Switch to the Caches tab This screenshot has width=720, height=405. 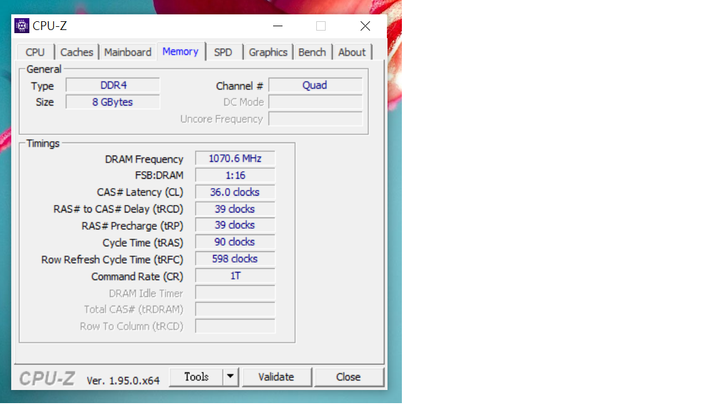click(77, 52)
